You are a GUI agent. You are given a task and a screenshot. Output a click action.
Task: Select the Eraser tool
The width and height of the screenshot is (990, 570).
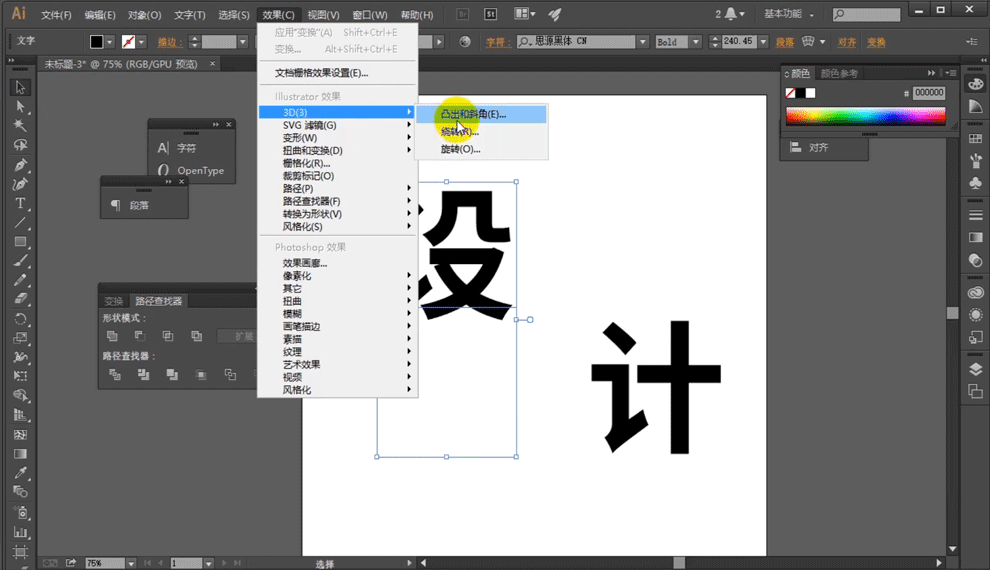tap(20, 299)
